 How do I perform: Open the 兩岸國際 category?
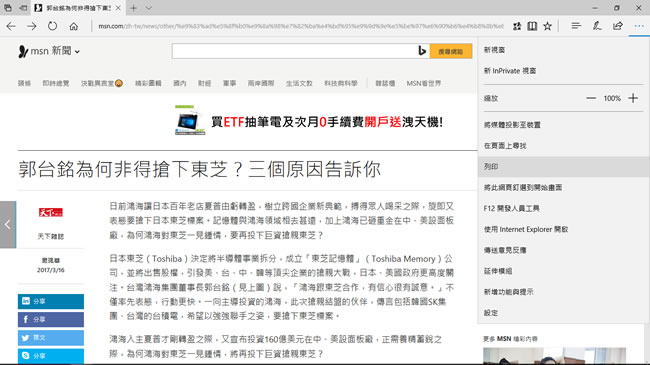point(261,83)
